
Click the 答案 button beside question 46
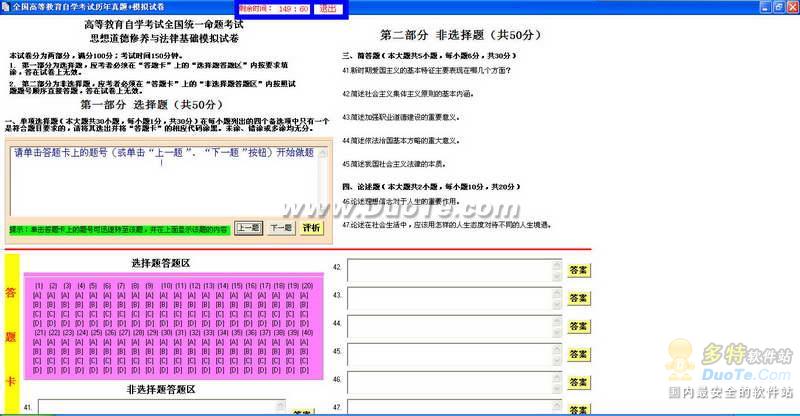(x=578, y=382)
